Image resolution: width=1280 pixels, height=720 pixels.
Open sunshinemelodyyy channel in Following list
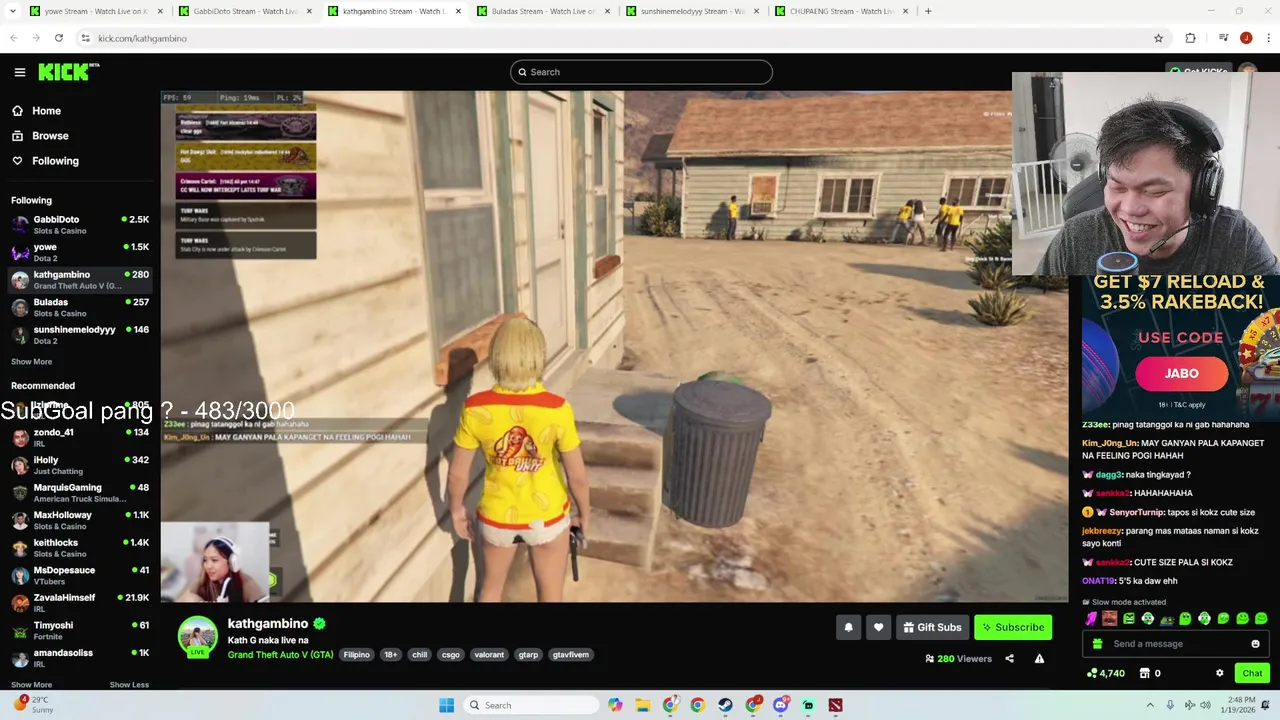80,335
